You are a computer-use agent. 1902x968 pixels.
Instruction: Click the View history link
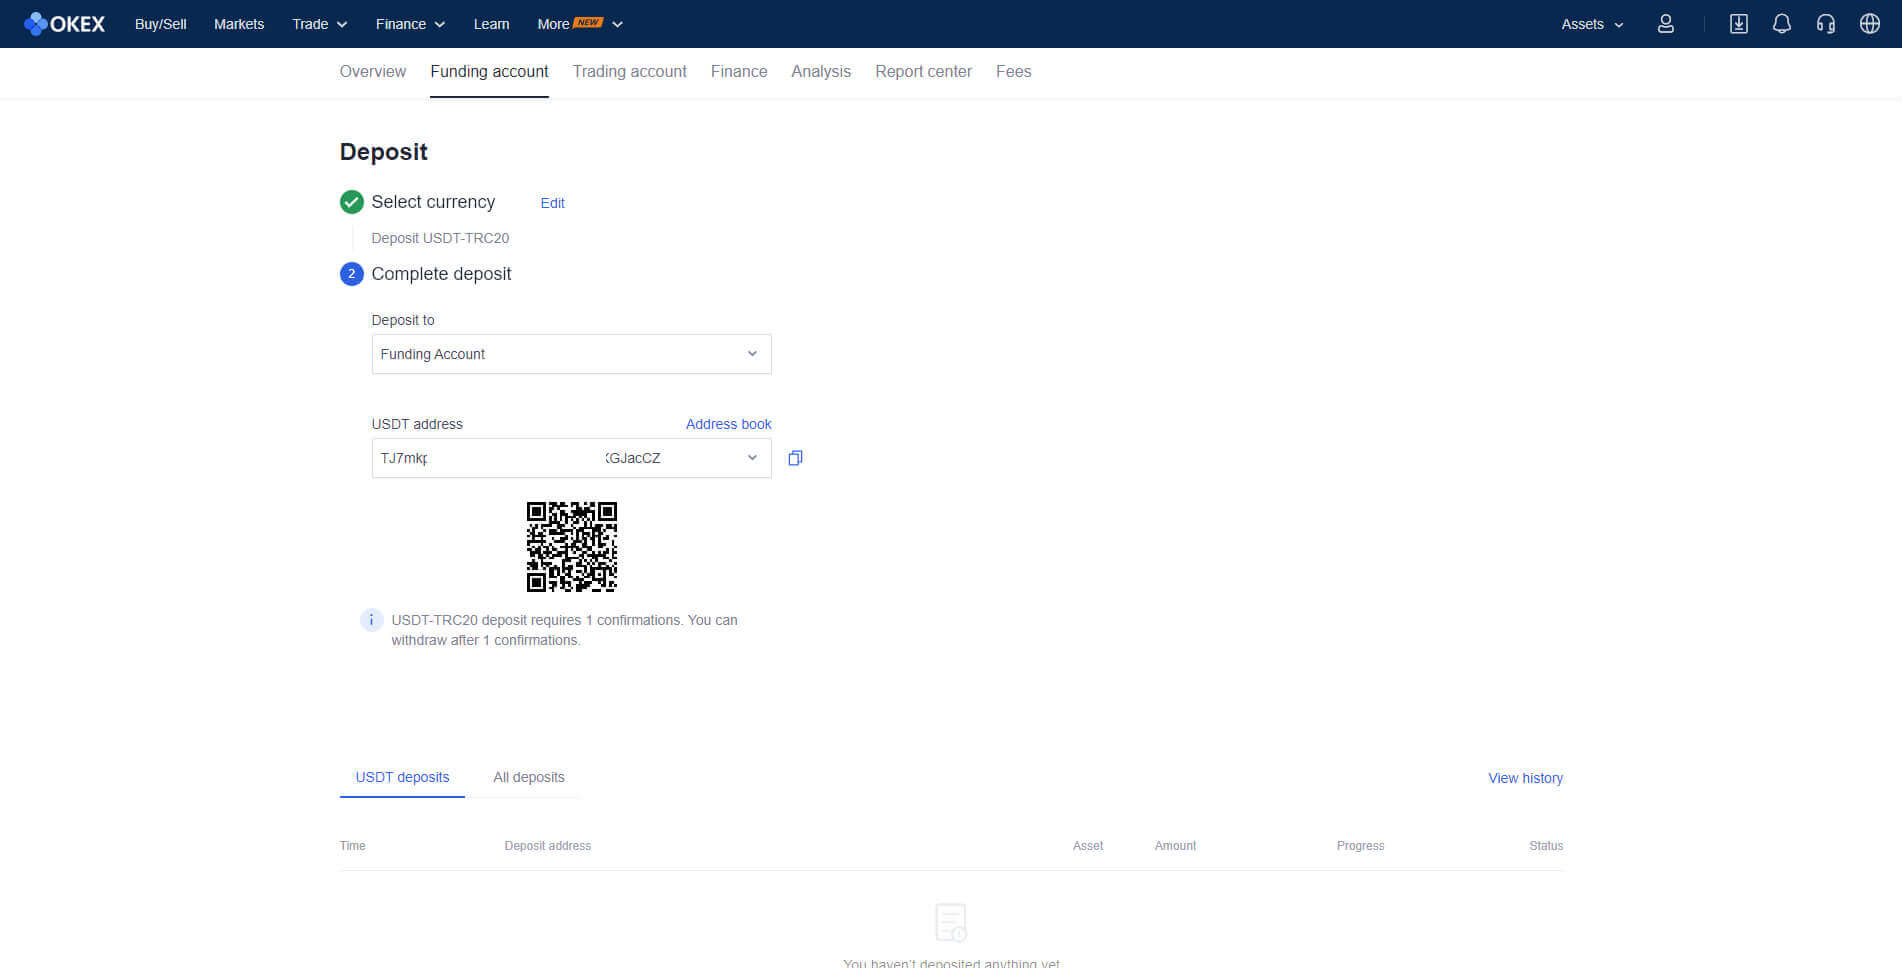point(1525,778)
